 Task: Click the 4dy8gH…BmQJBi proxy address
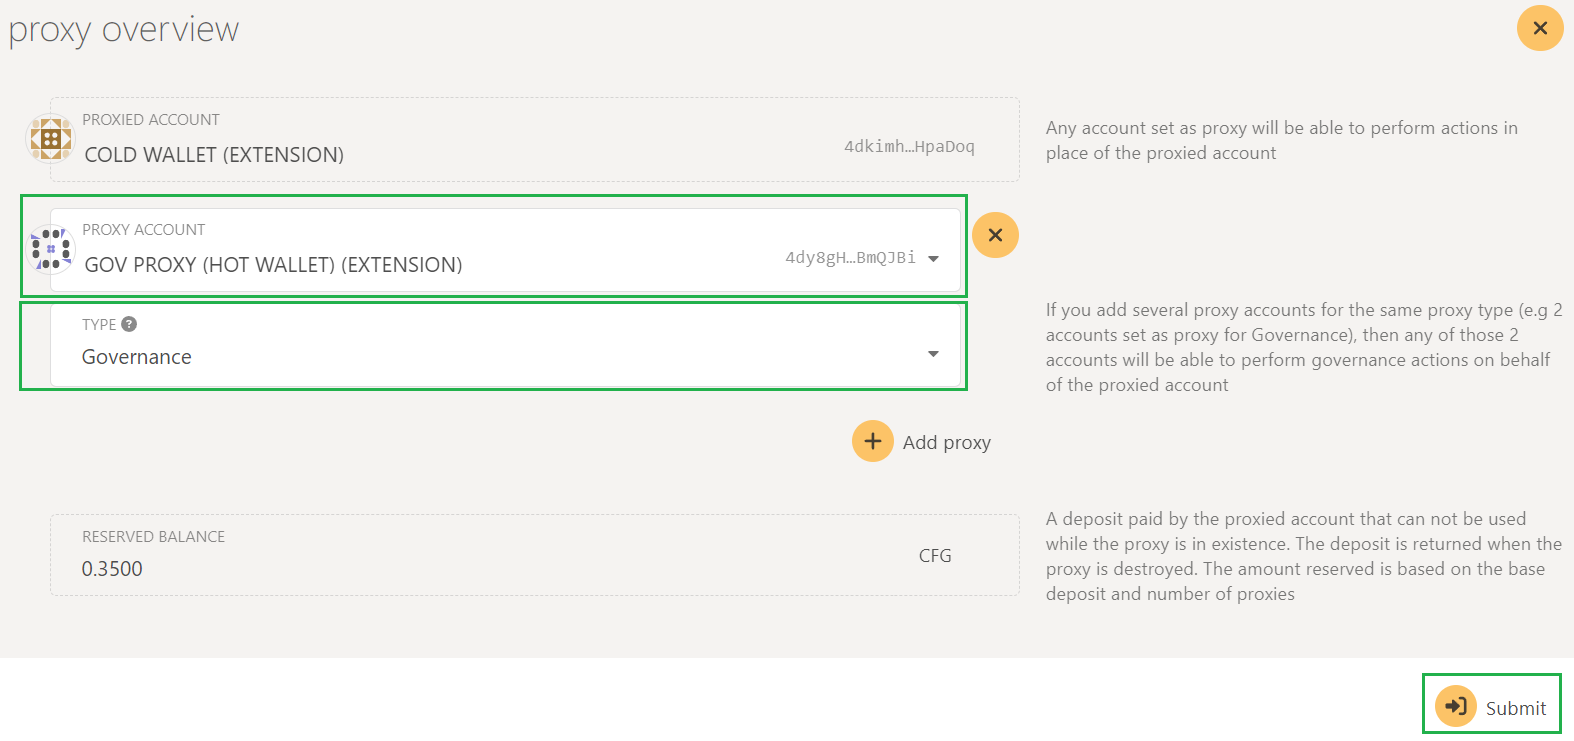[850, 258]
